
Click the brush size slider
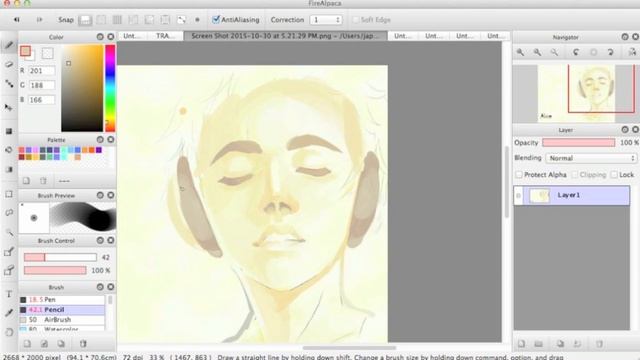click(x=60, y=257)
